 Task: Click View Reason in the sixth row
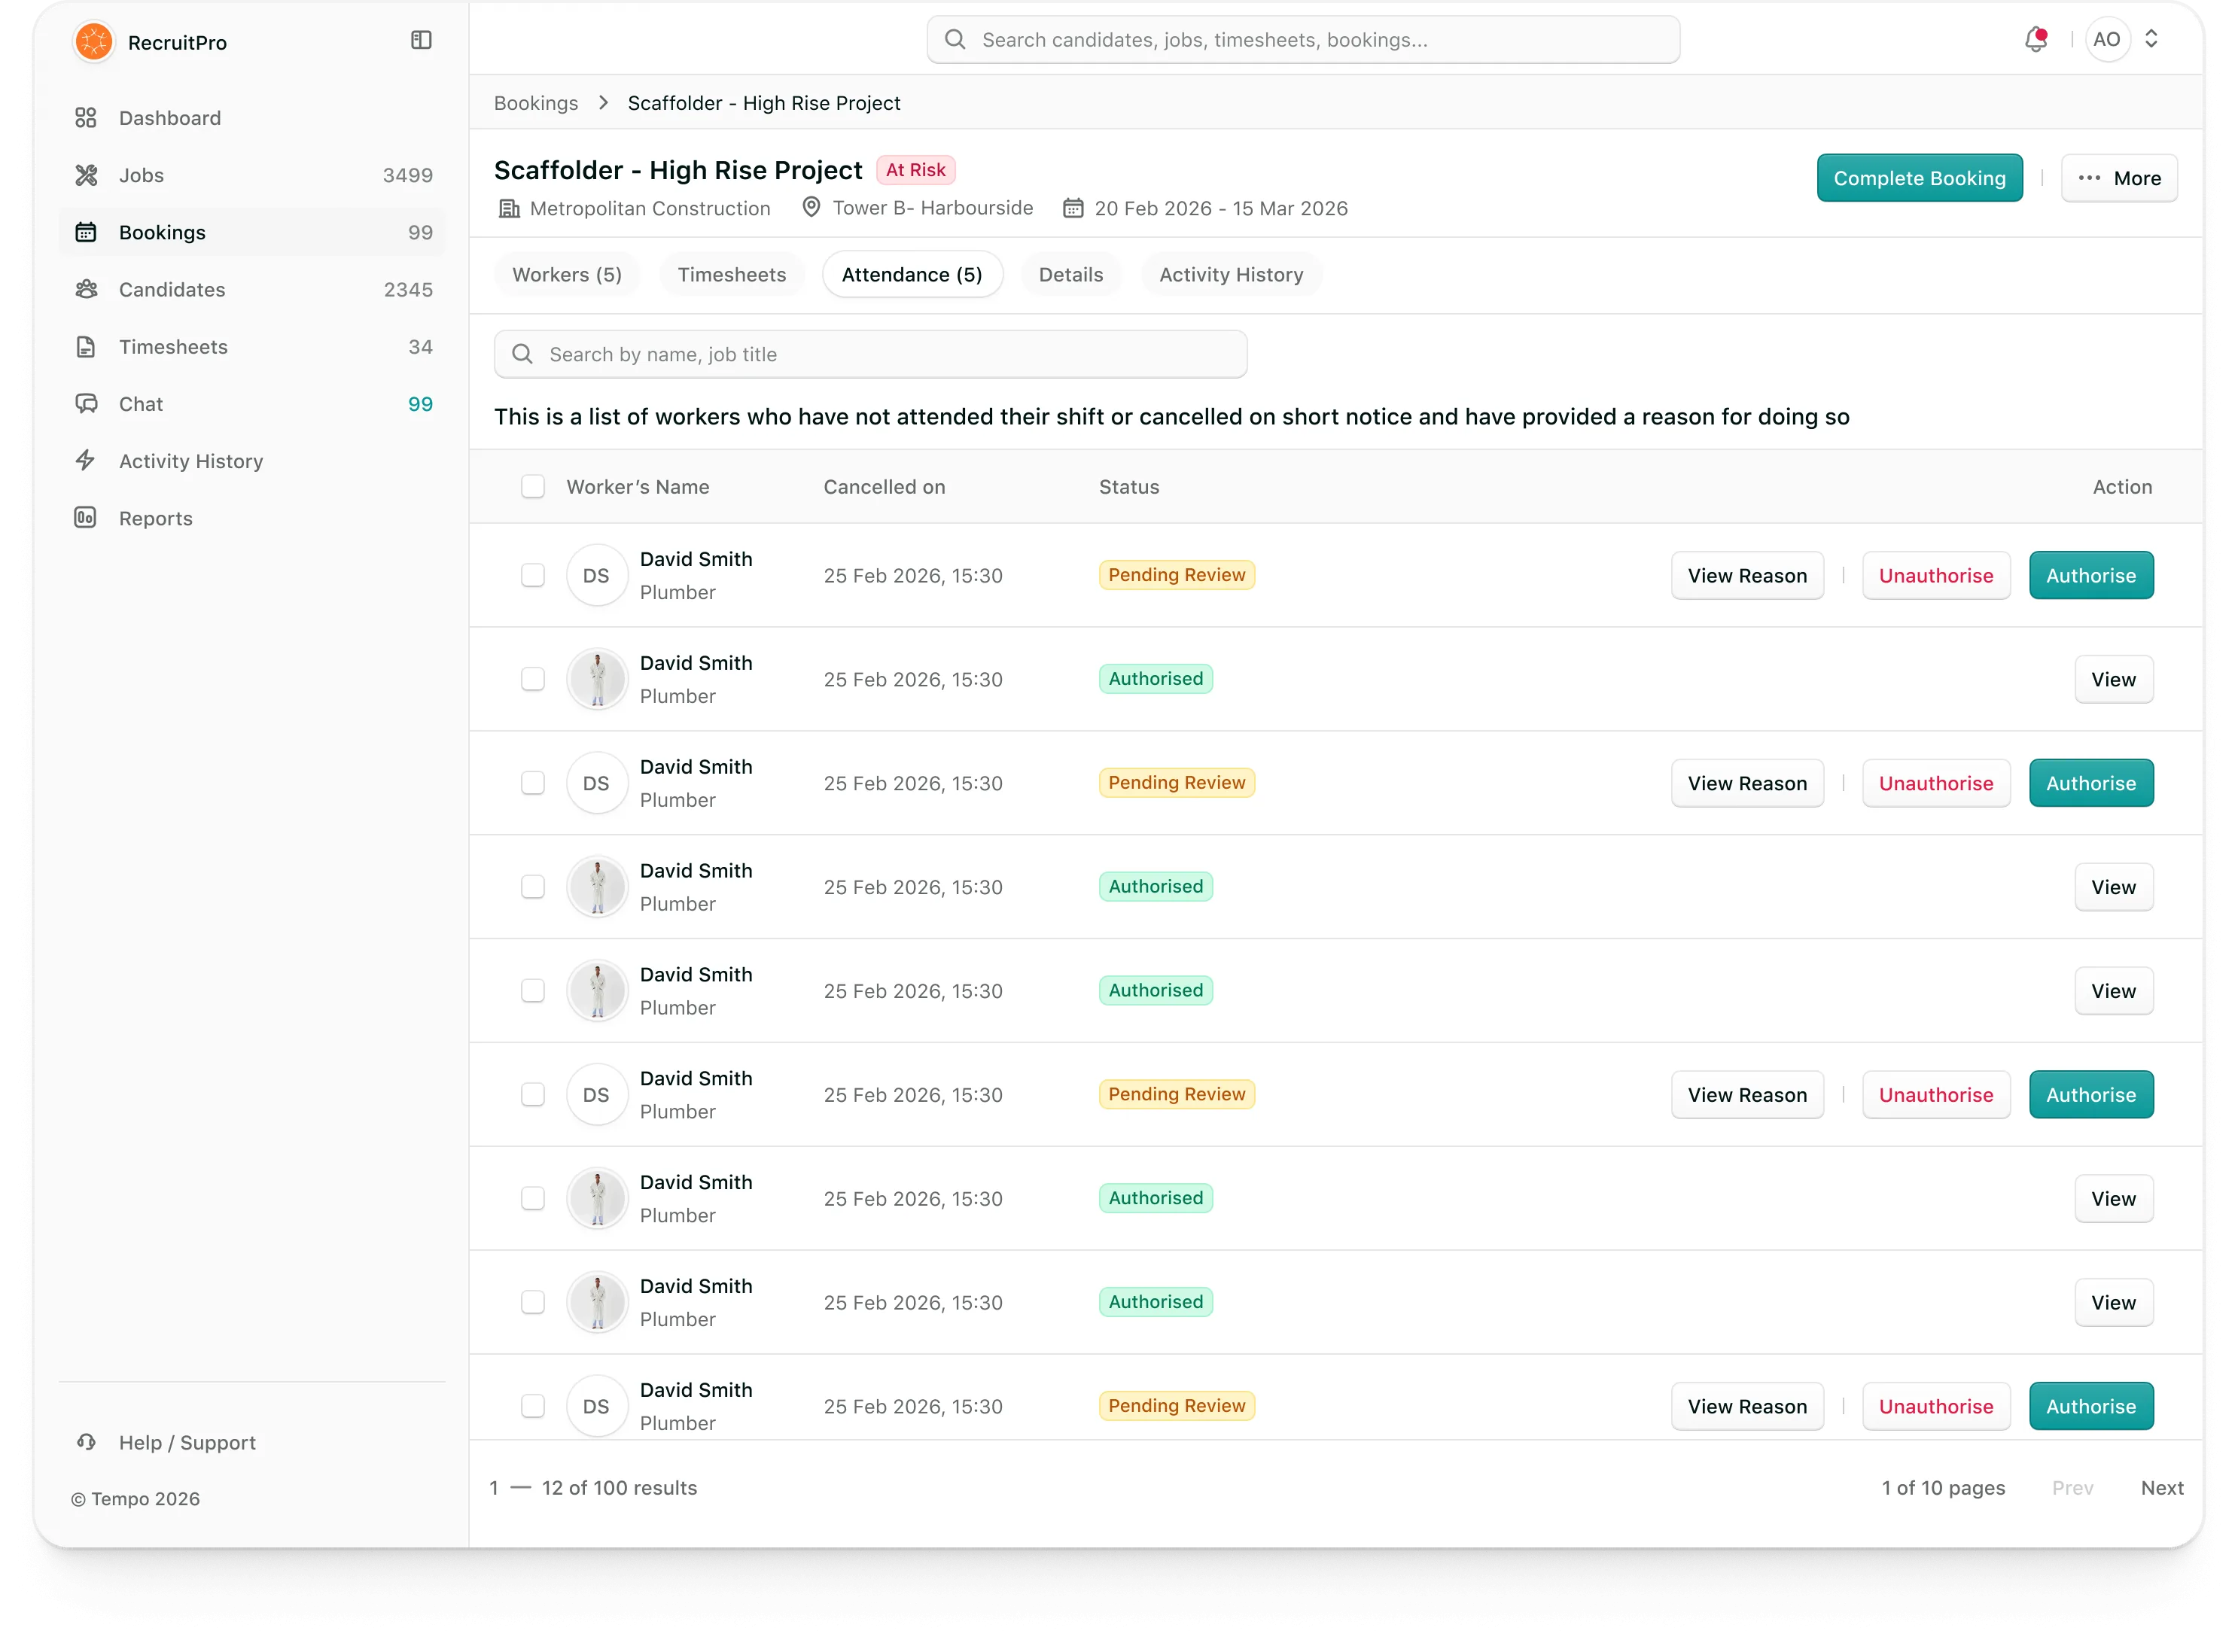pos(1747,1095)
